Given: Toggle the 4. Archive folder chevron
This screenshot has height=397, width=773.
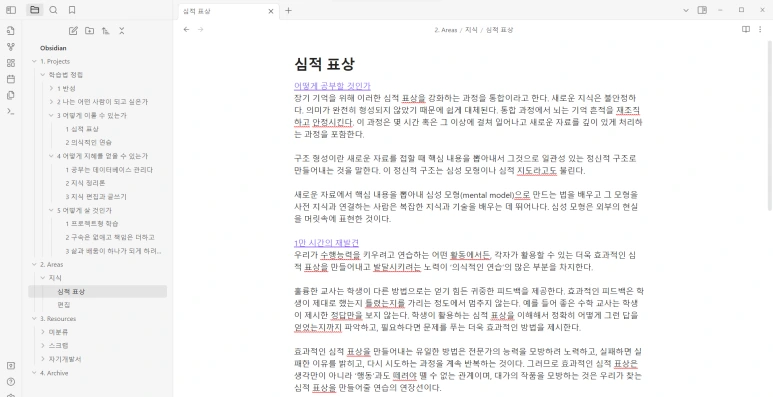Looking at the screenshot, I should coord(35,373).
